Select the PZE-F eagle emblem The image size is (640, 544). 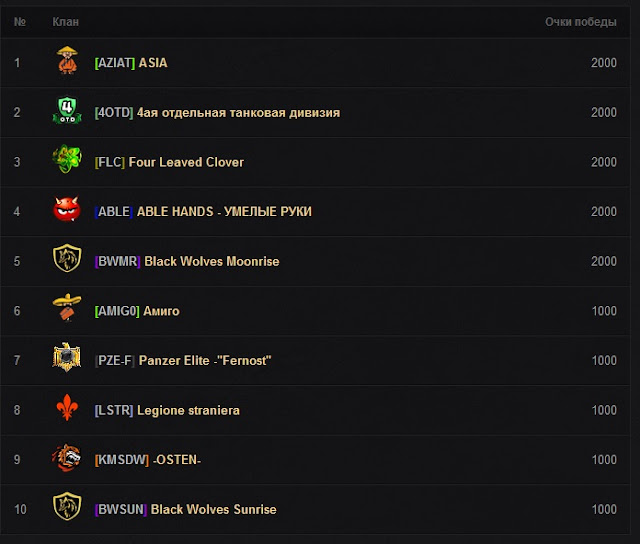coord(67,357)
